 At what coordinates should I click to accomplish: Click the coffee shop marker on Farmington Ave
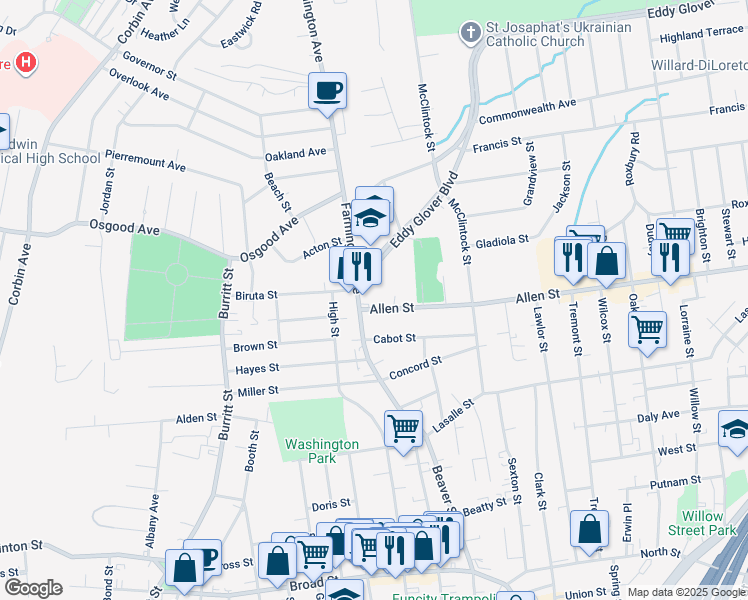click(327, 92)
